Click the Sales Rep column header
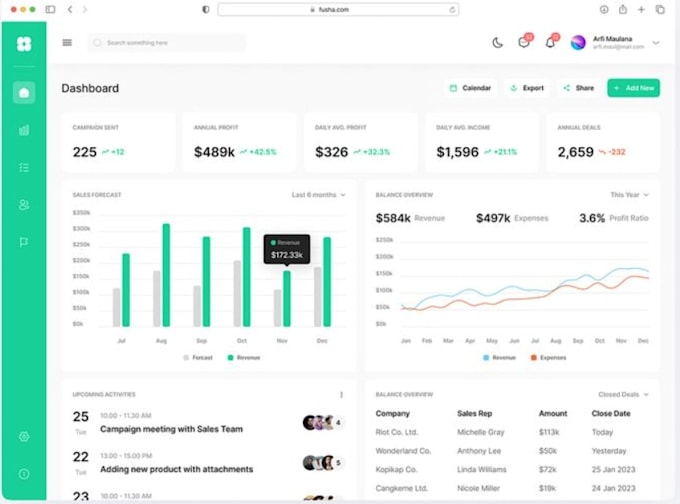The height and width of the screenshot is (504, 680). click(x=474, y=413)
